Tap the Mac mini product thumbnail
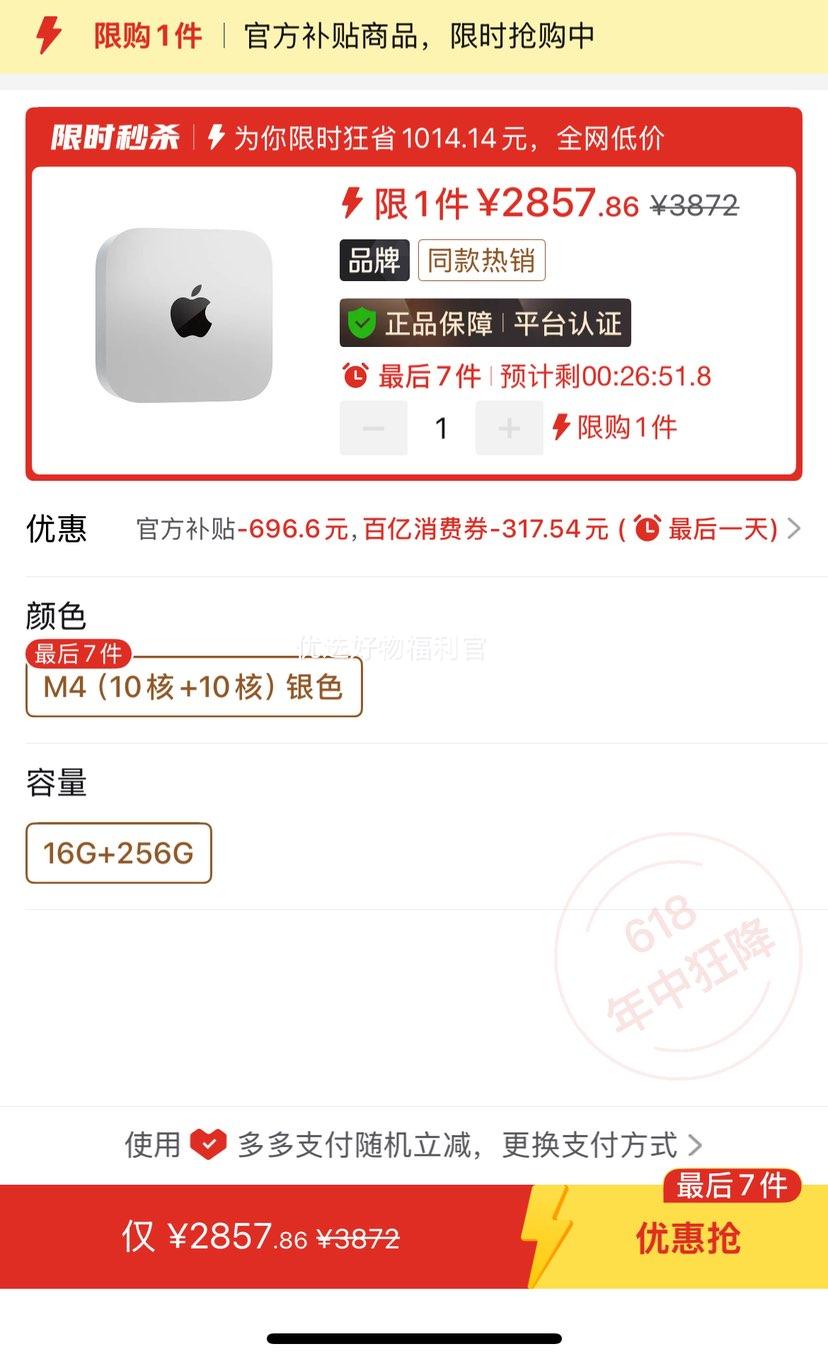The height and width of the screenshot is (1361, 828). [184, 315]
